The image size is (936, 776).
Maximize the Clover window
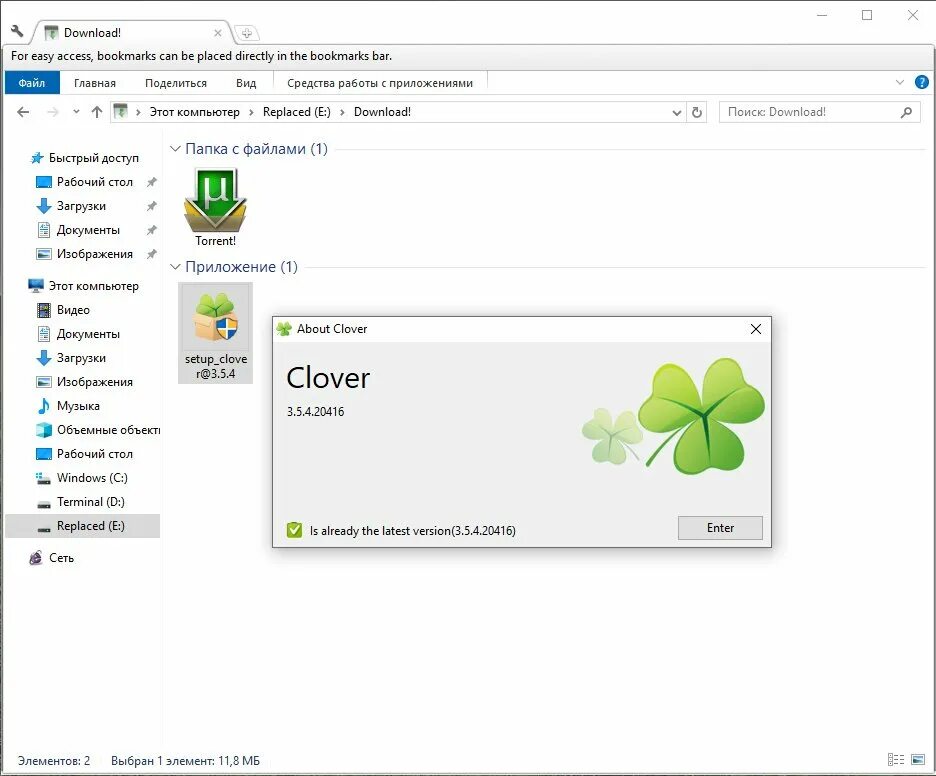point(867,16)
